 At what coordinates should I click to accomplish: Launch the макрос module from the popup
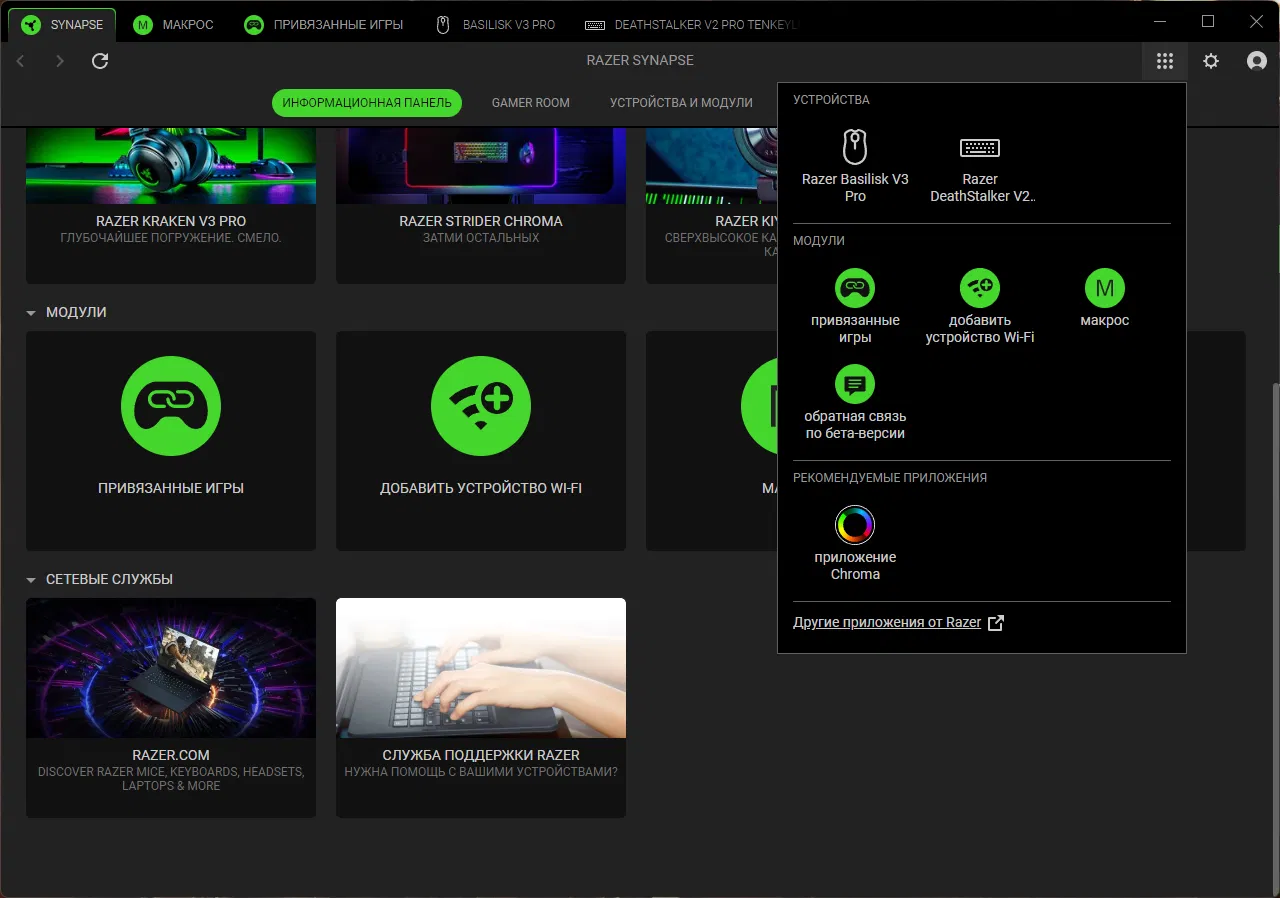tap(1105, 299)
